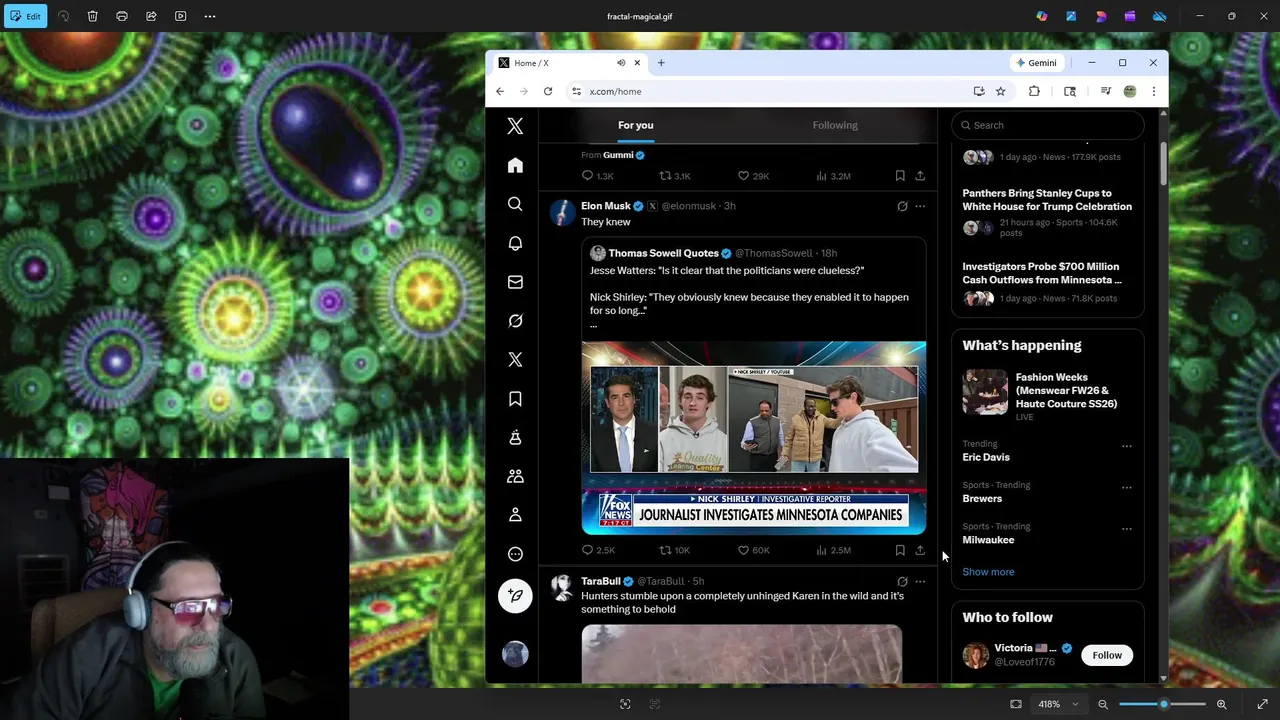Reload the x.com page

tap(548, 91)
